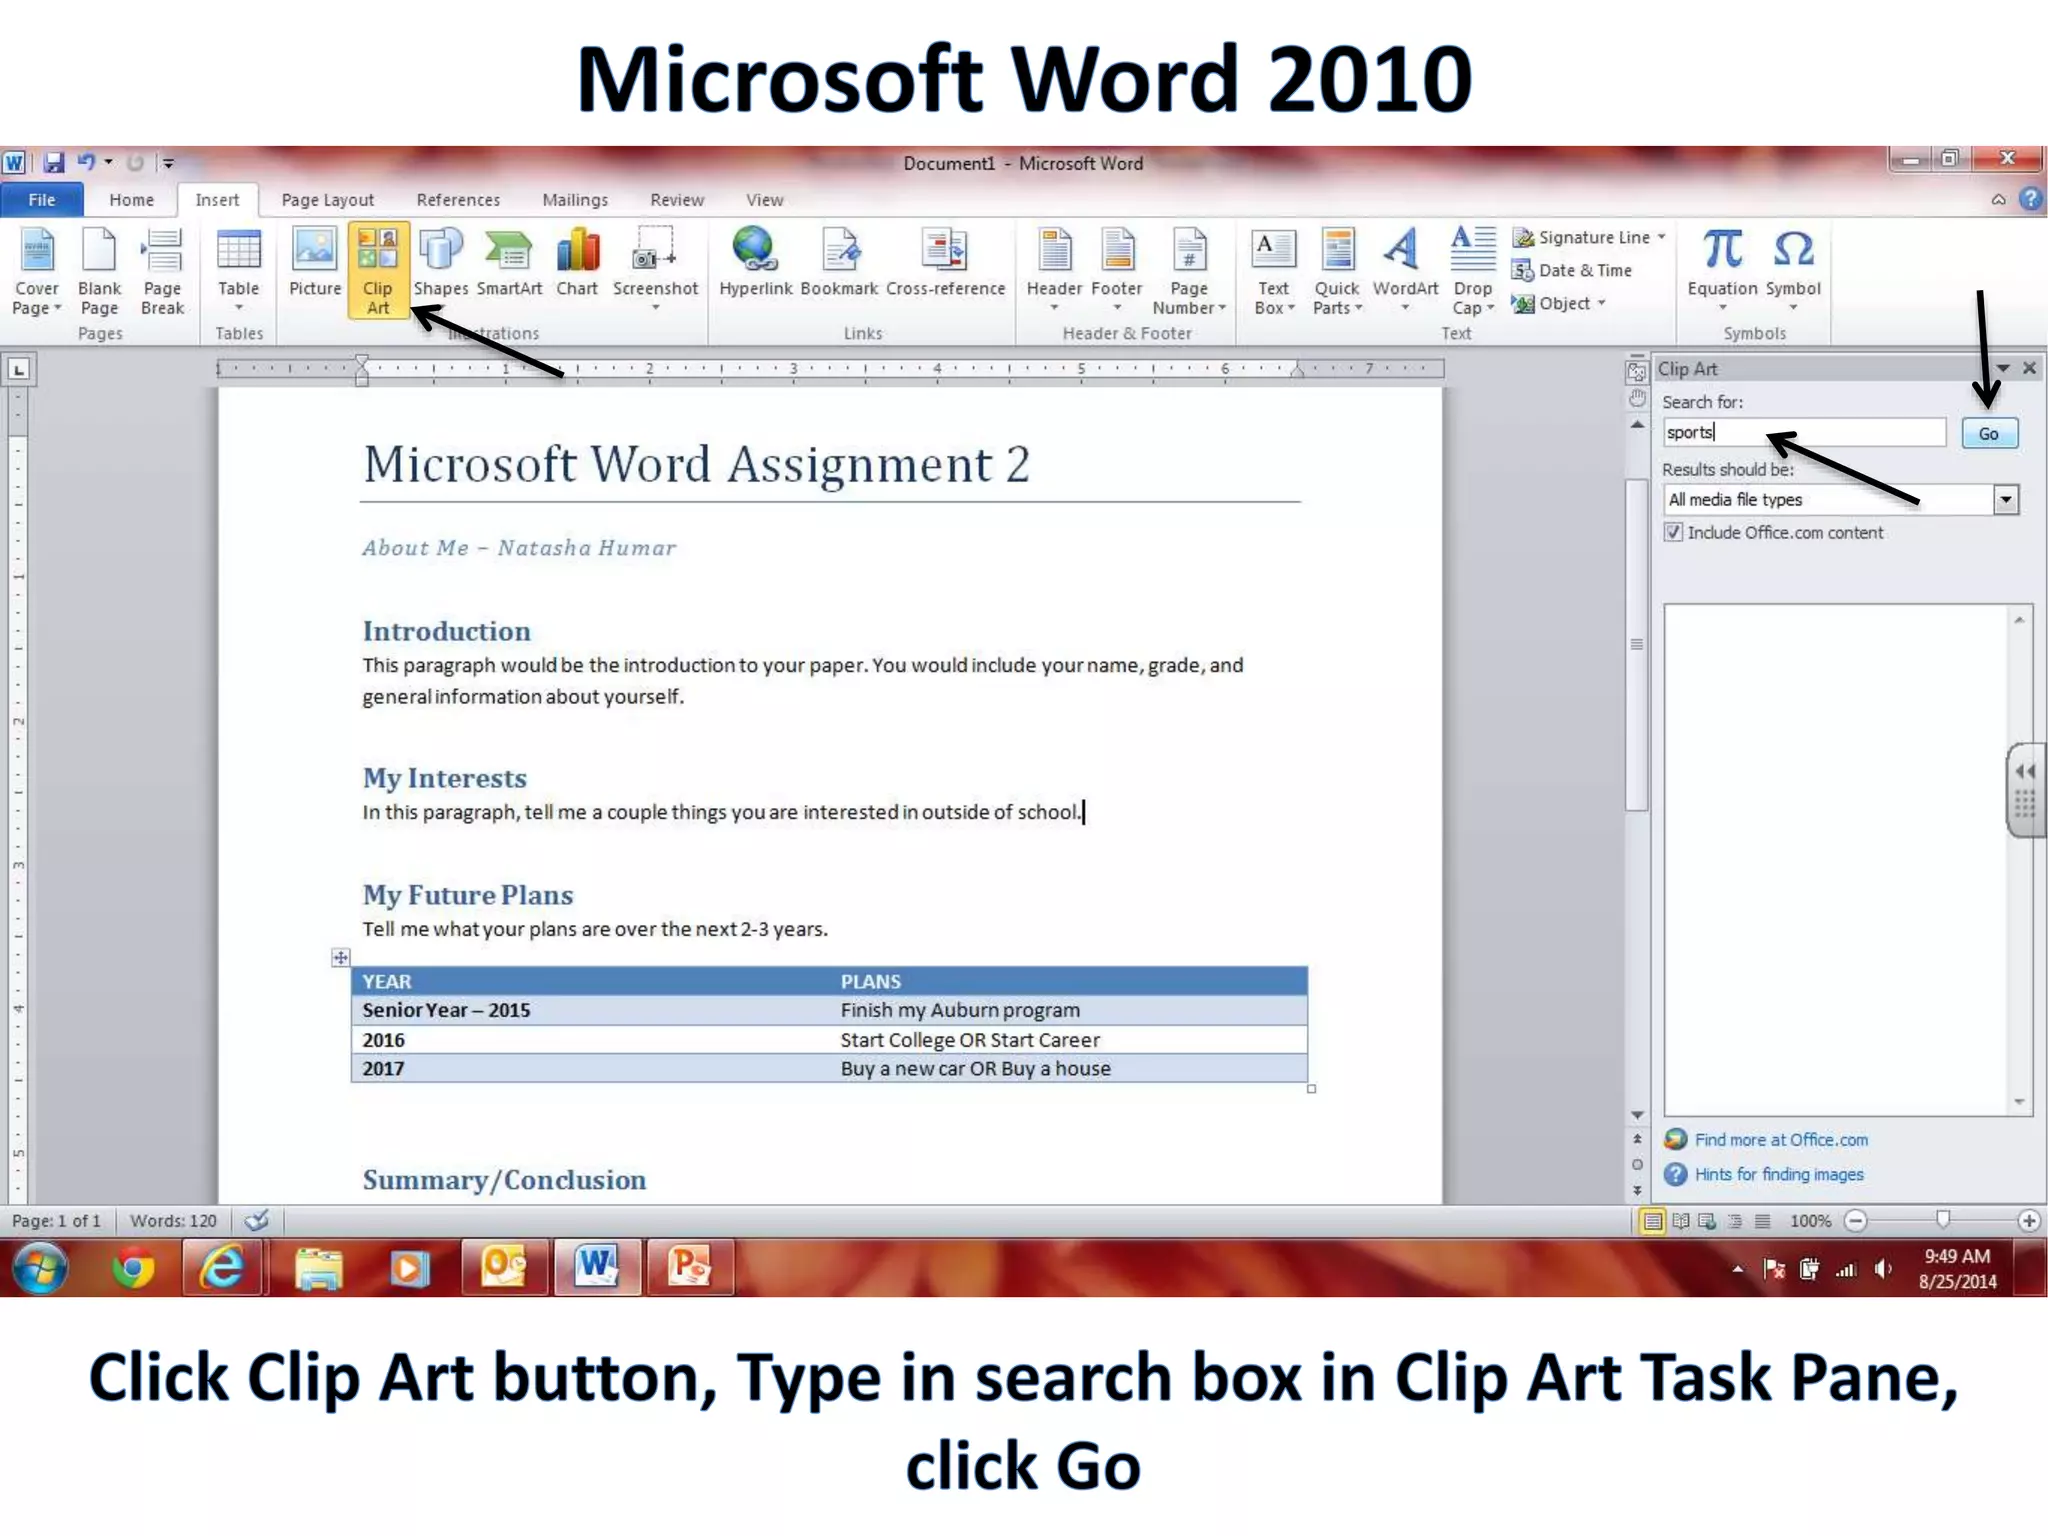Insert a Picture from the ribbon
The image size is (2048, 1536).
(x=315, y=262)
